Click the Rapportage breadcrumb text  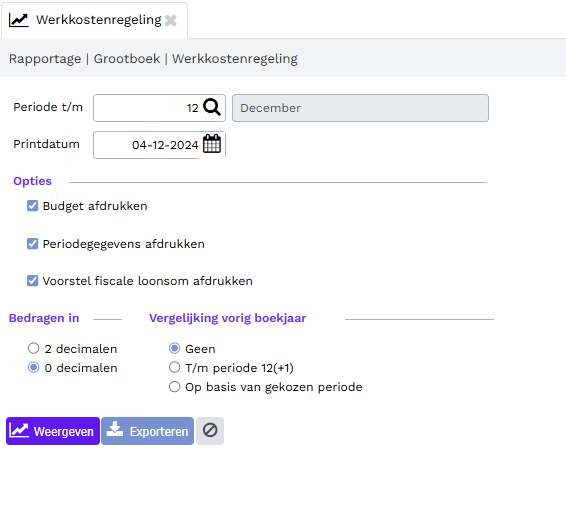[45, 58]
